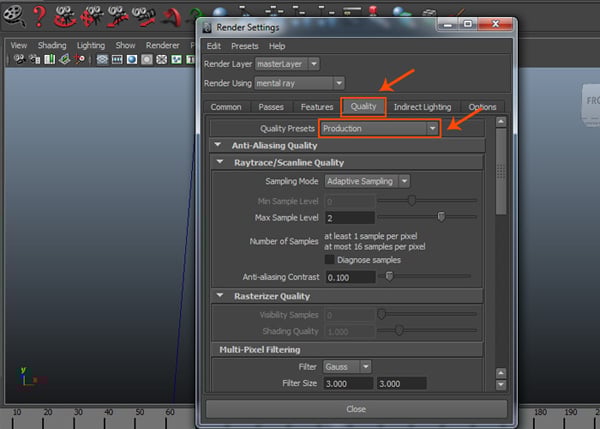Image resolution: width=600 pixels, height=429 pixels.
Task: Open the Filter Gauss dropdown
Action: (x=347, y=367)
